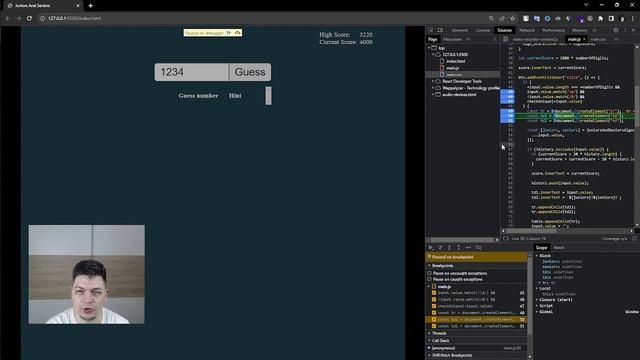
Task: Activate the inspect element picker
Action: 431,30
